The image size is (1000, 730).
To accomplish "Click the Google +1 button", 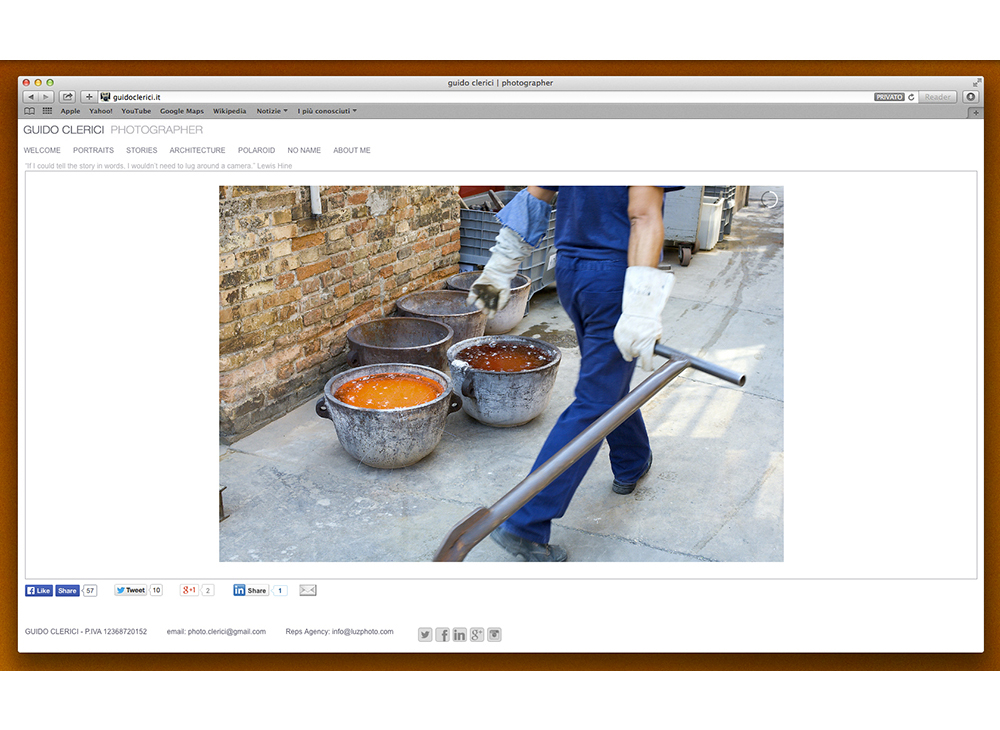I will 189,590.
